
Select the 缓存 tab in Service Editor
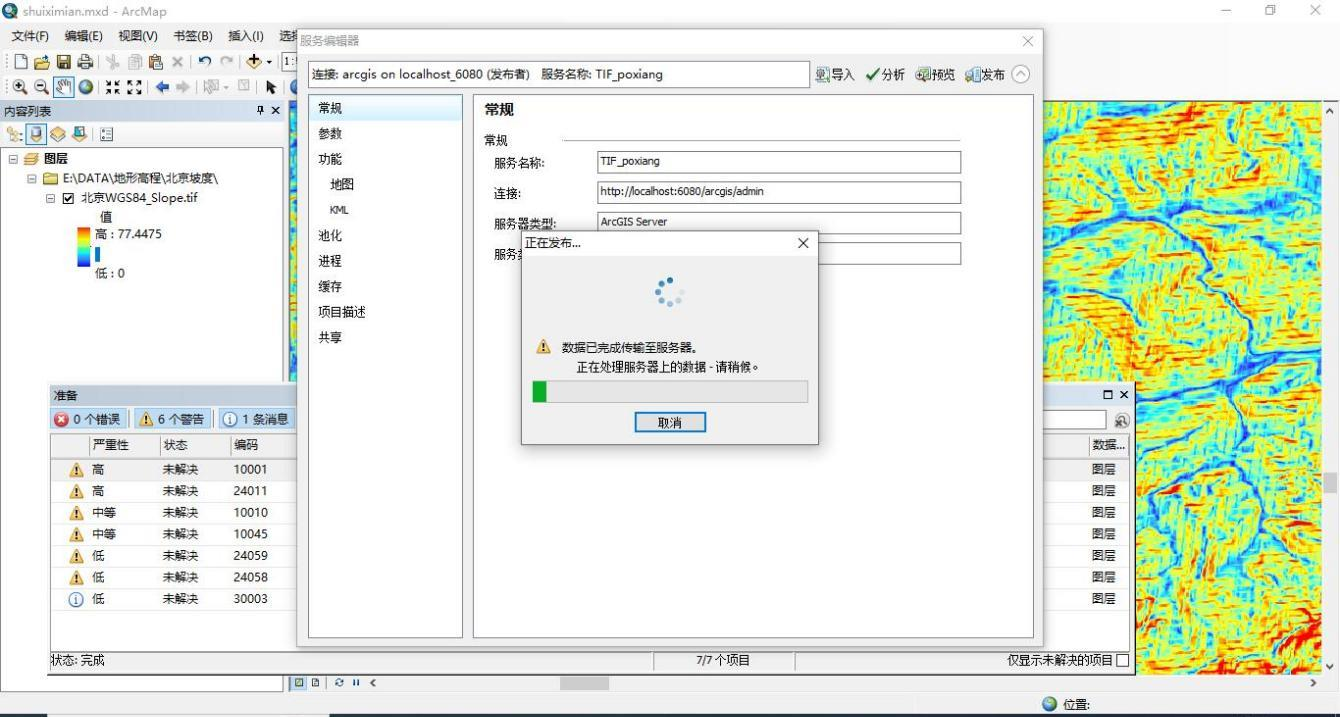point(330,286)
